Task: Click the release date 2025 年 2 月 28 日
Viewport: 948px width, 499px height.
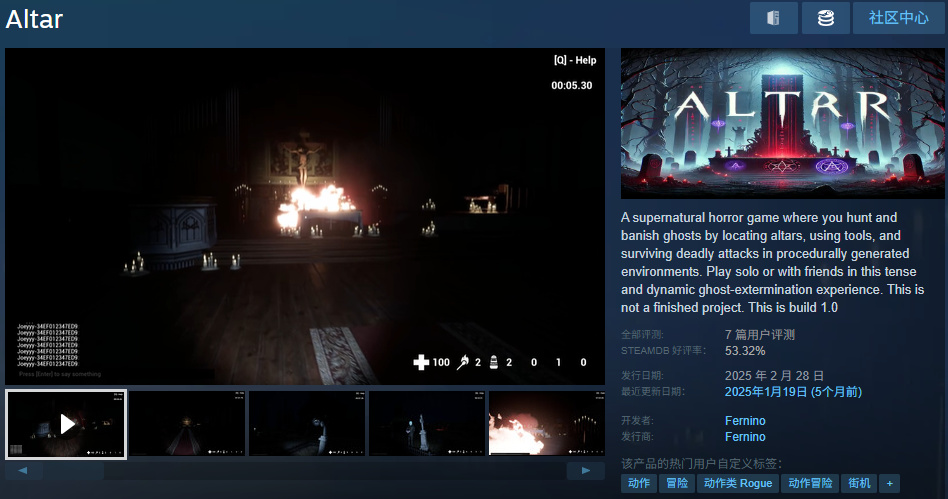Action: (x=774, y=376)
